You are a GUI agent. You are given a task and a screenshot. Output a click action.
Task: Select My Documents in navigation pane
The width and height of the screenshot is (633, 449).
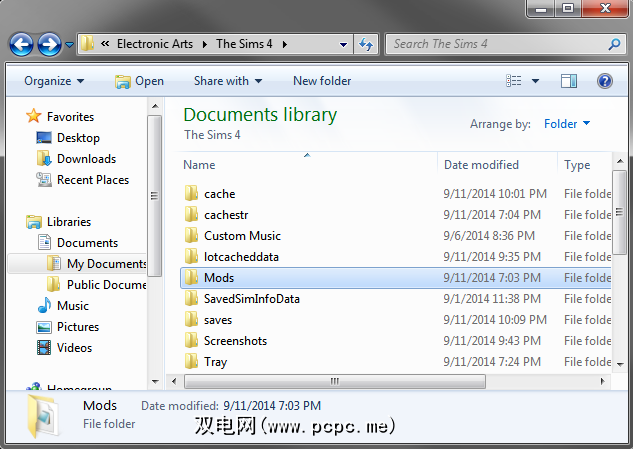77,264
